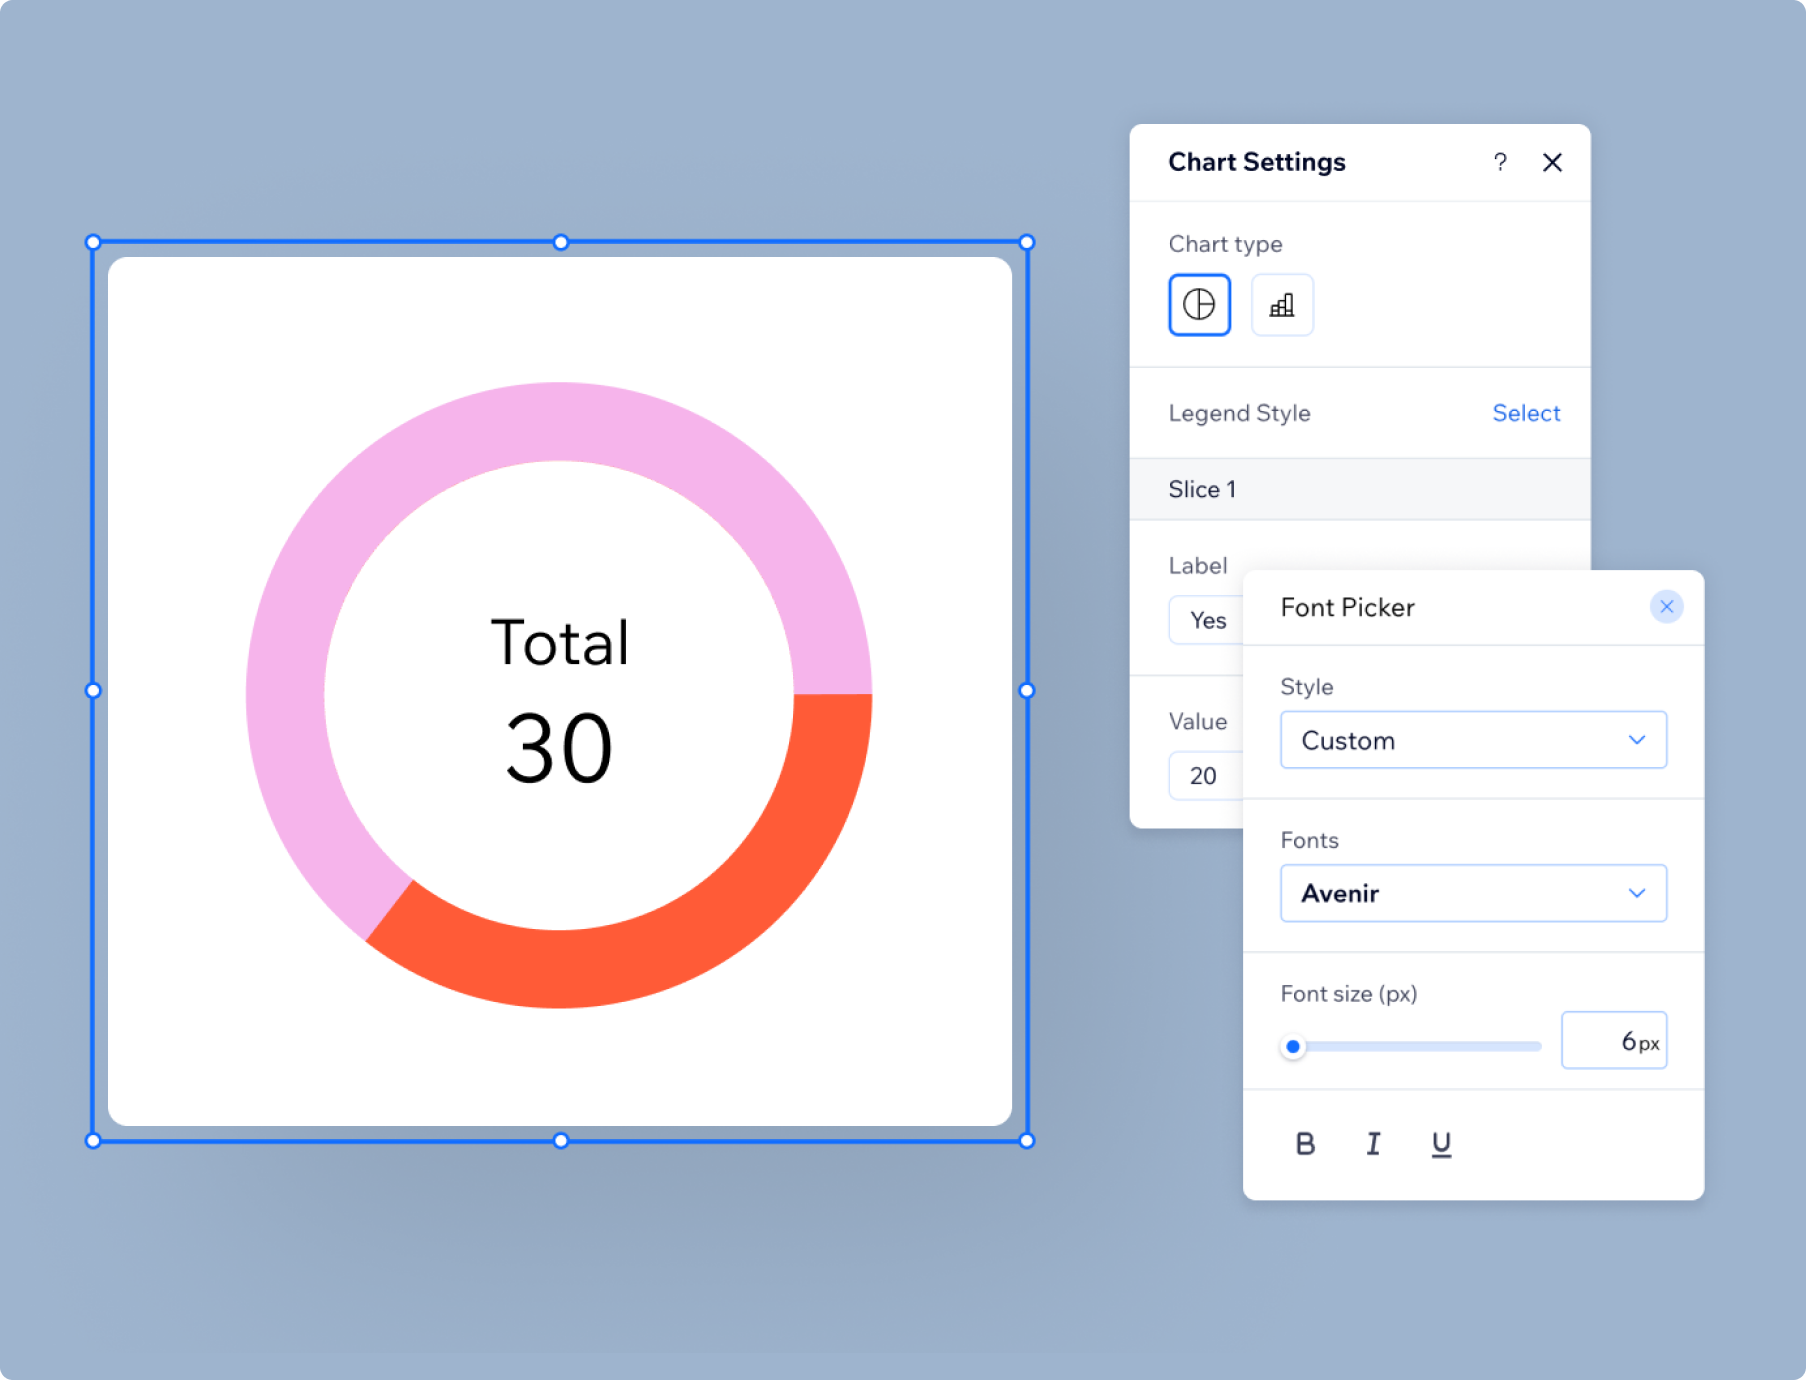
Task: Apply bold formatting in the Font Picker
Action: click(1305, 1143)
